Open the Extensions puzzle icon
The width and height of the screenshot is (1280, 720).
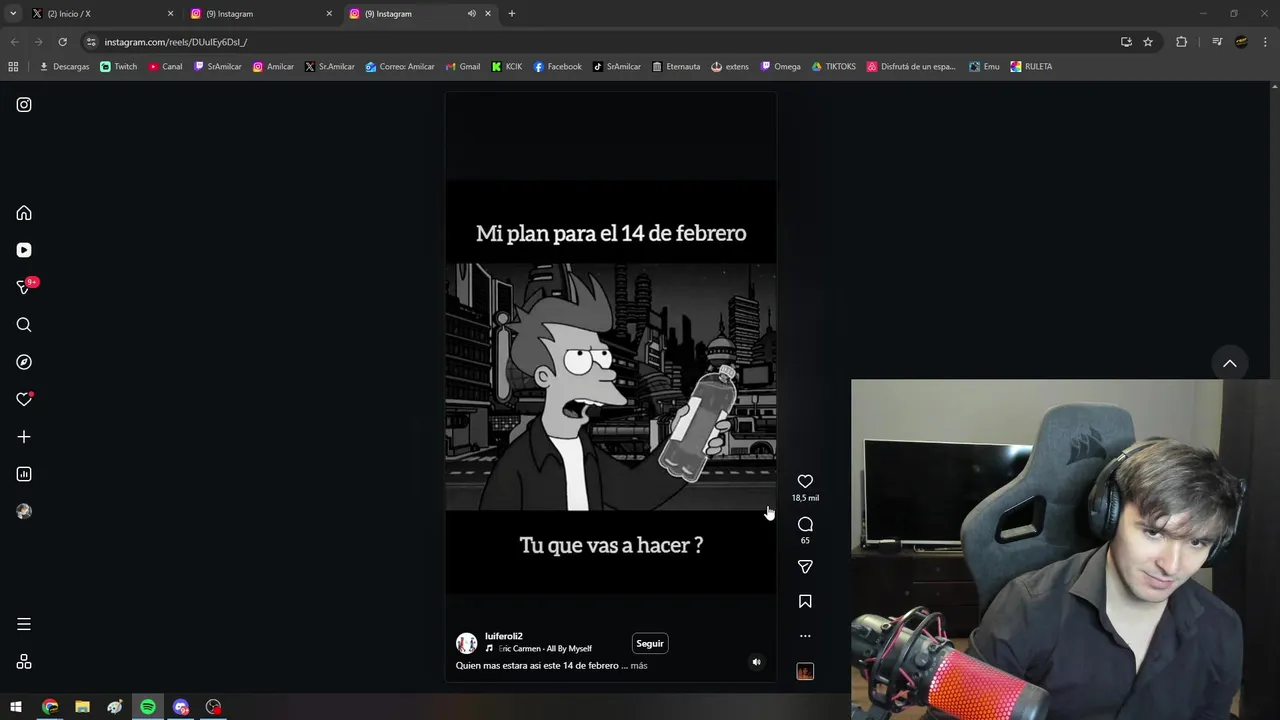click(1181, 42)
